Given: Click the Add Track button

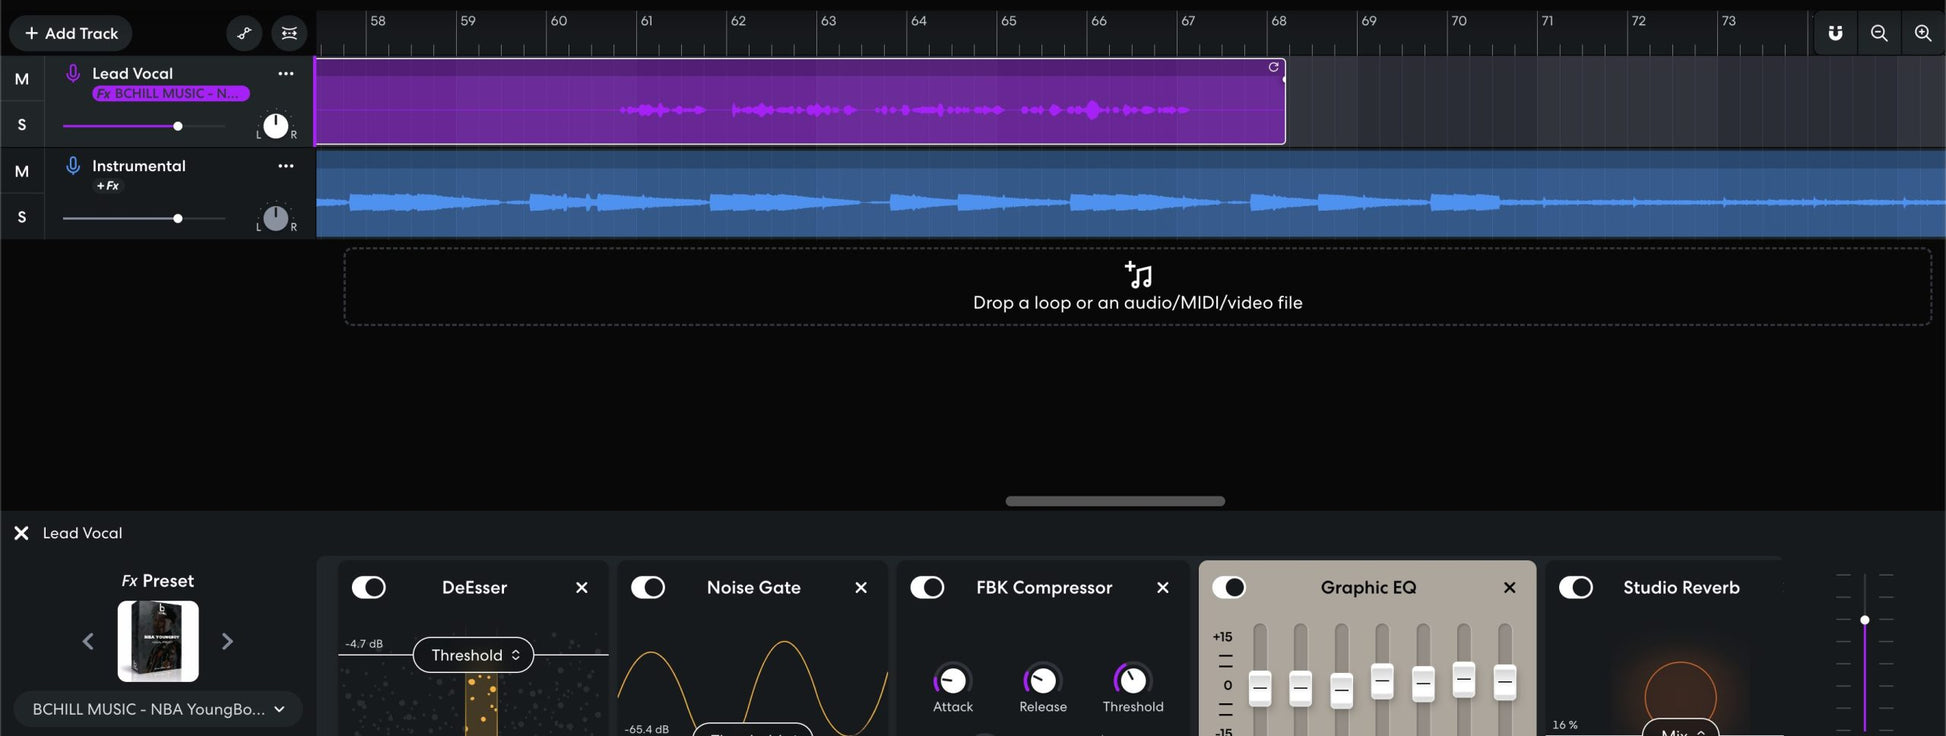Looking at the screenshot, I should (71, 33).
